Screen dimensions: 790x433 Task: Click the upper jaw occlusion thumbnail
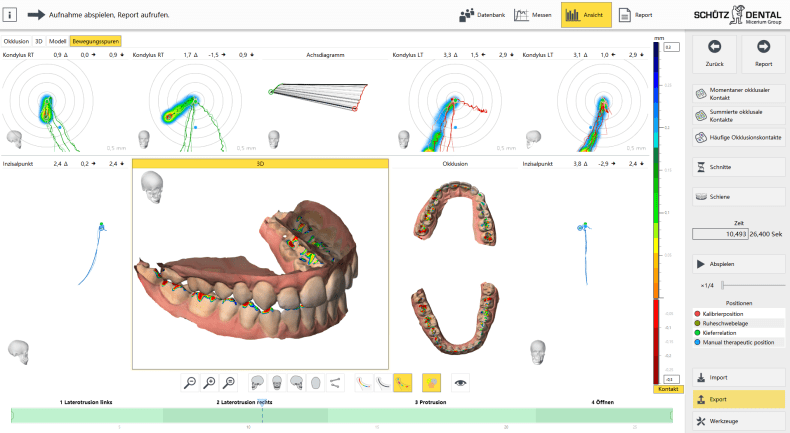point(455,214)
